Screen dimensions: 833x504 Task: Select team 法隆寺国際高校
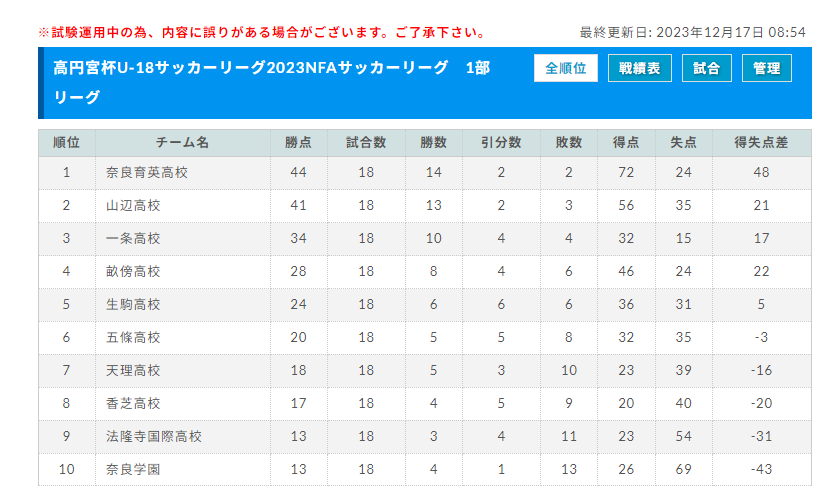pos(154,437)
